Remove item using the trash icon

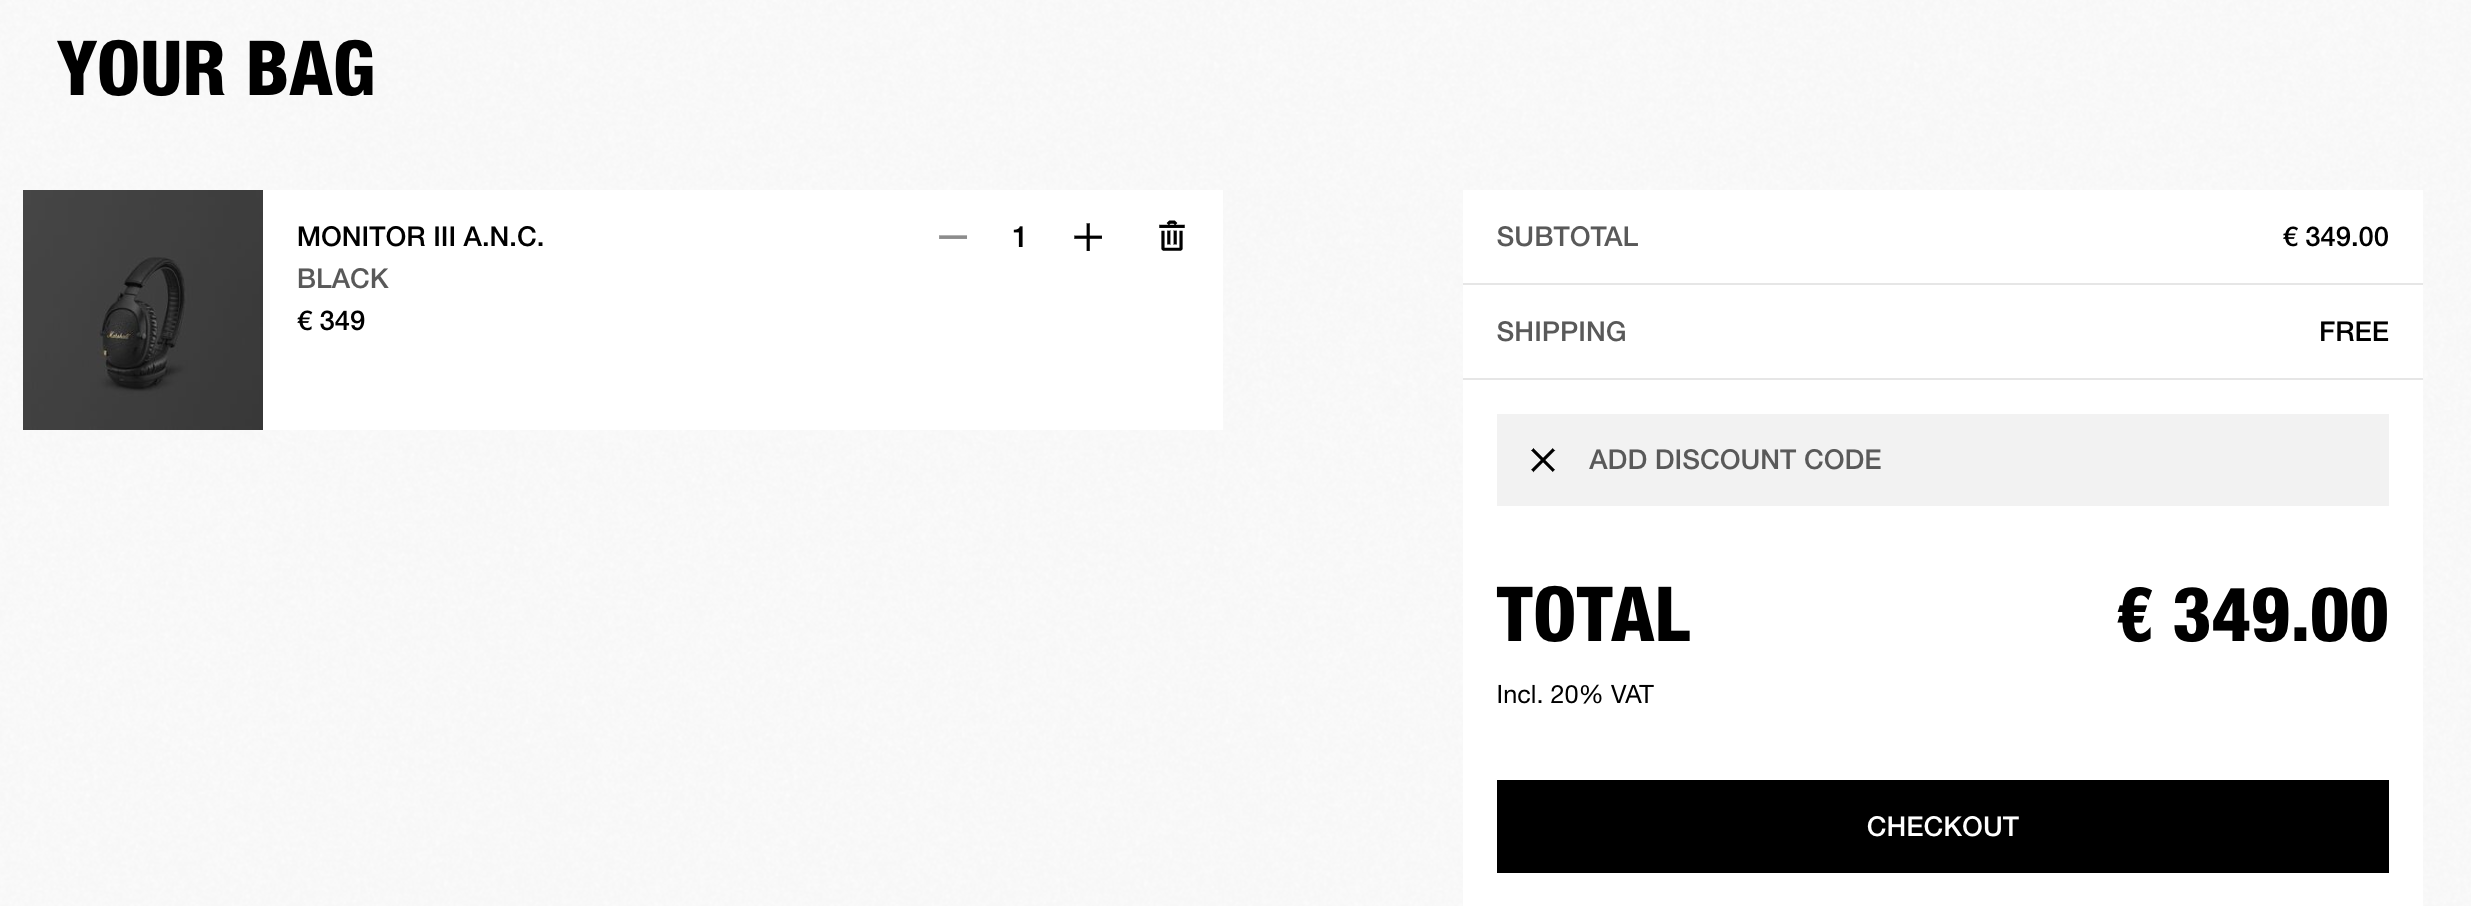(1171, 237)
